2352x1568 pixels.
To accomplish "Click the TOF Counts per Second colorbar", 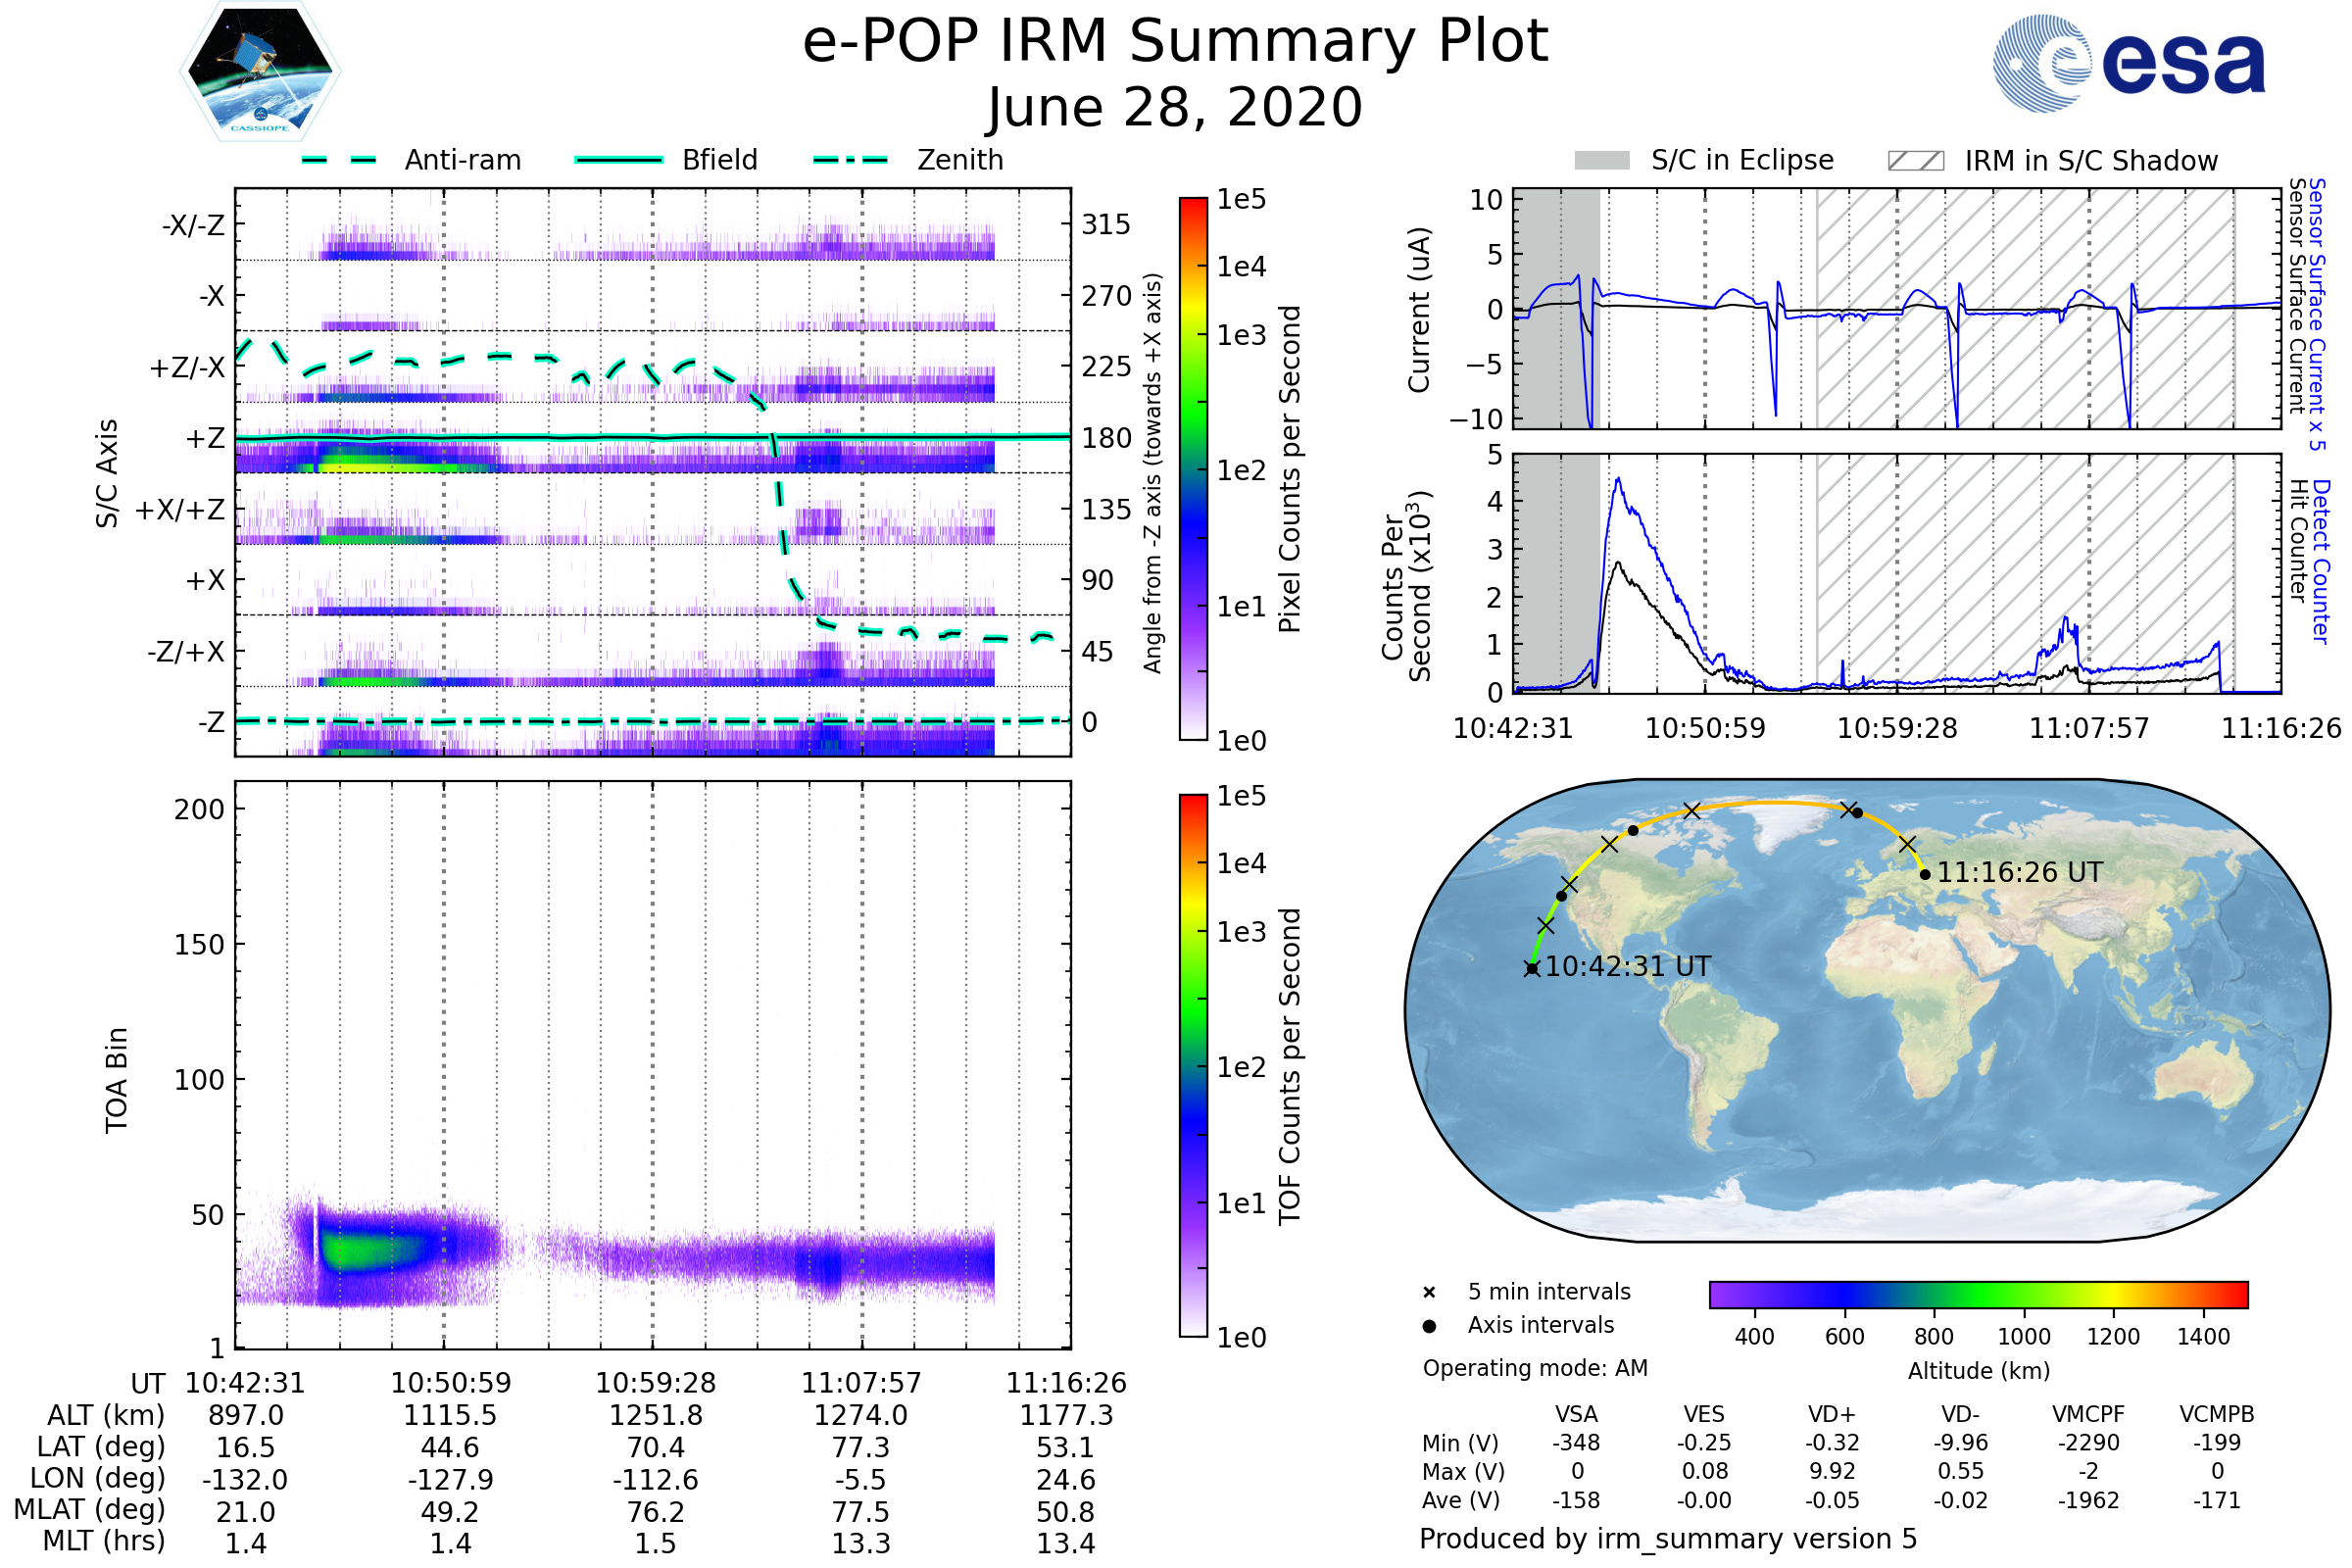I will point(1193,1066).
